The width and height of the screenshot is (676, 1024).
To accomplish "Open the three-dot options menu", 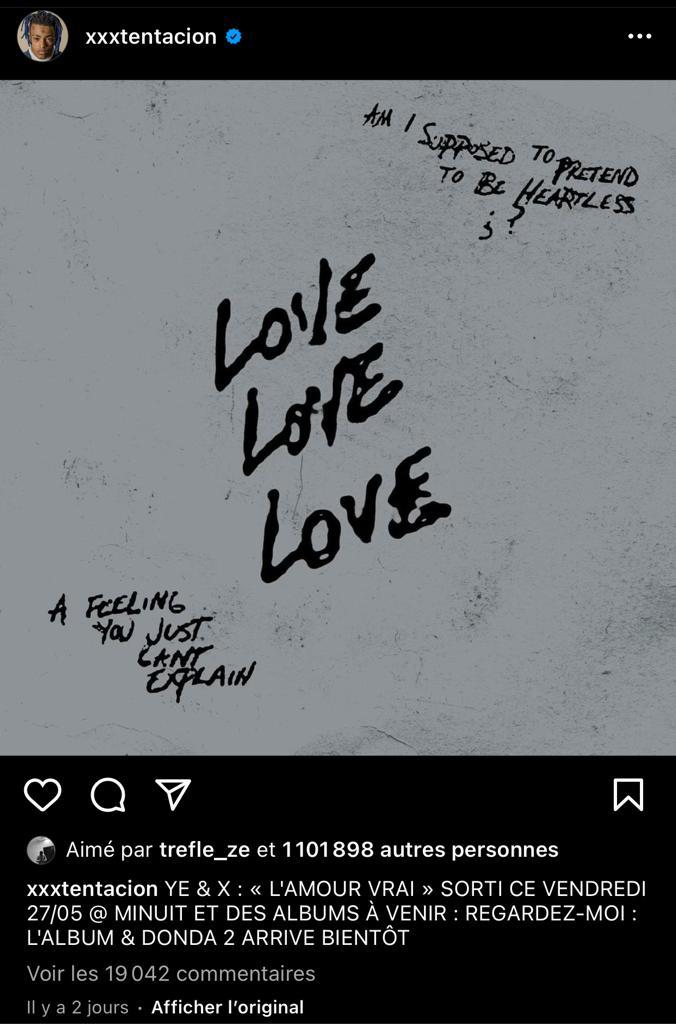I will 639,37.
